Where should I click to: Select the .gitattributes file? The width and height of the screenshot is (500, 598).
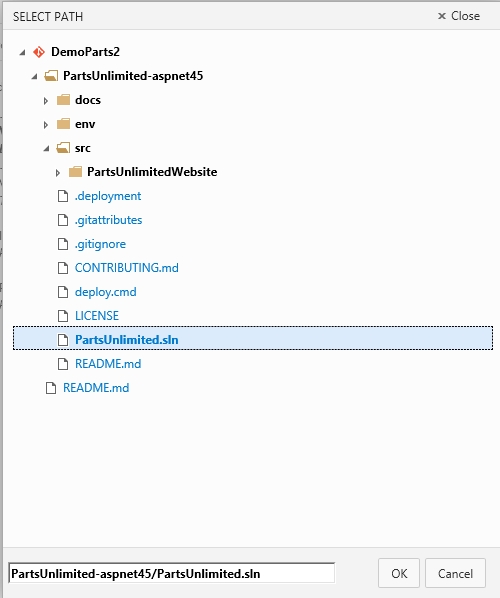[108, 220]
